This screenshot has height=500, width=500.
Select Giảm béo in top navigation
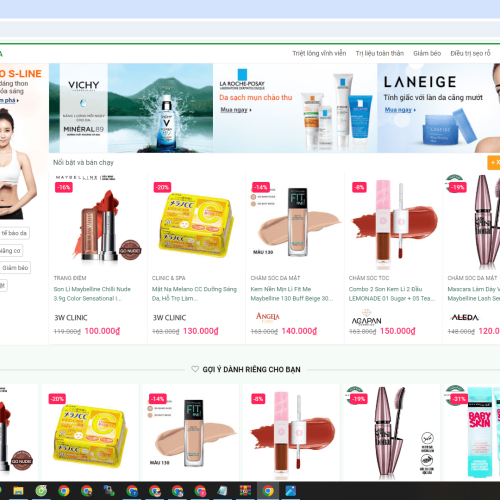point(427,53)
